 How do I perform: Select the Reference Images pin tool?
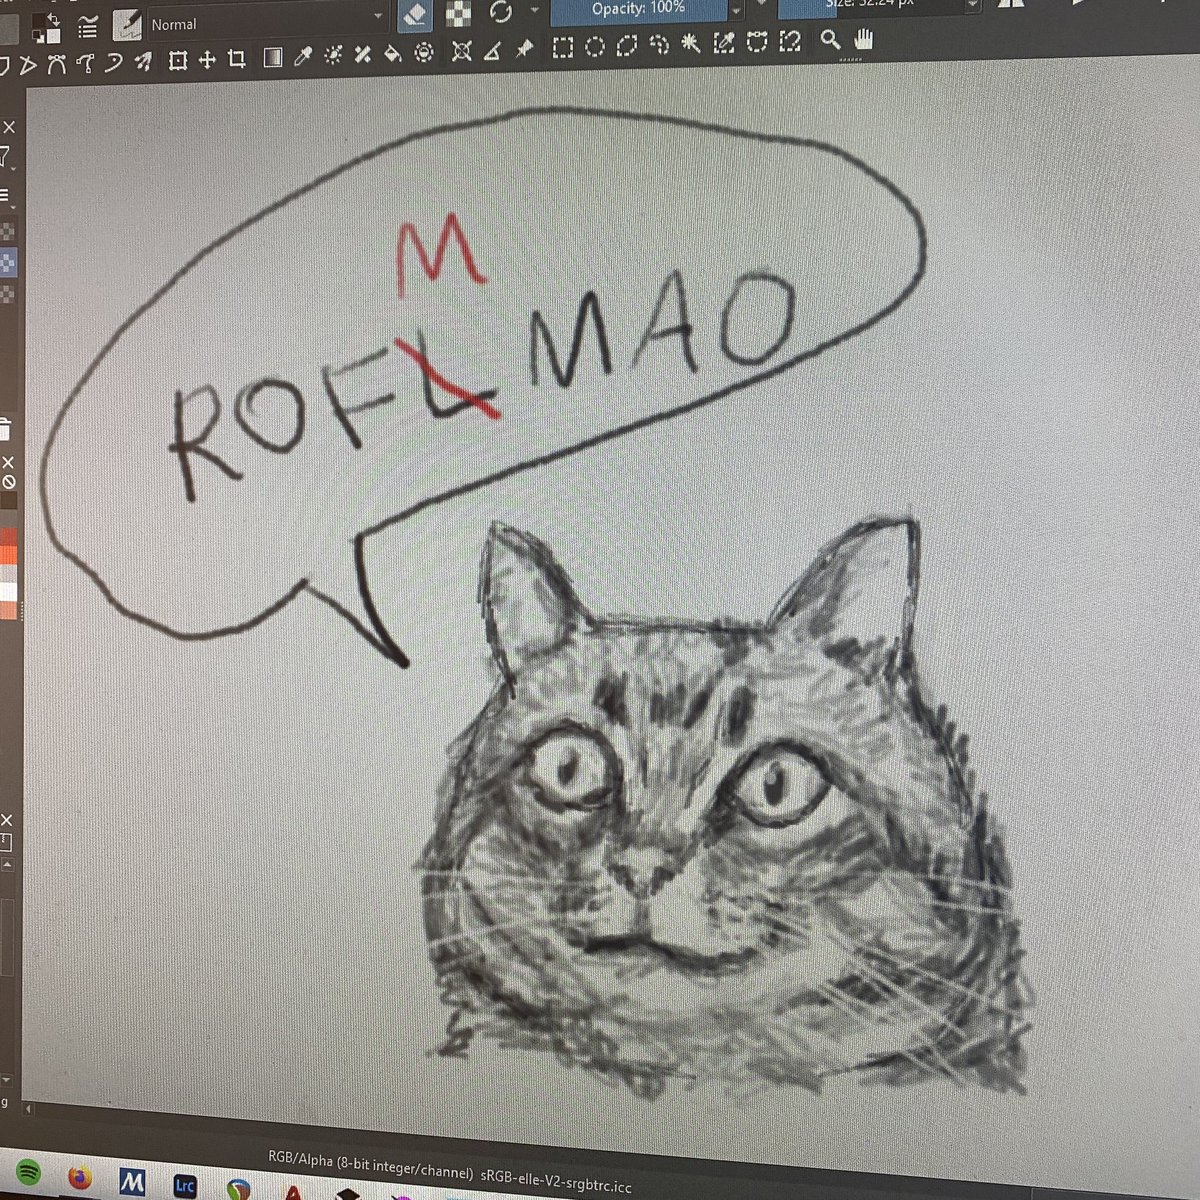tap(523, 50)
